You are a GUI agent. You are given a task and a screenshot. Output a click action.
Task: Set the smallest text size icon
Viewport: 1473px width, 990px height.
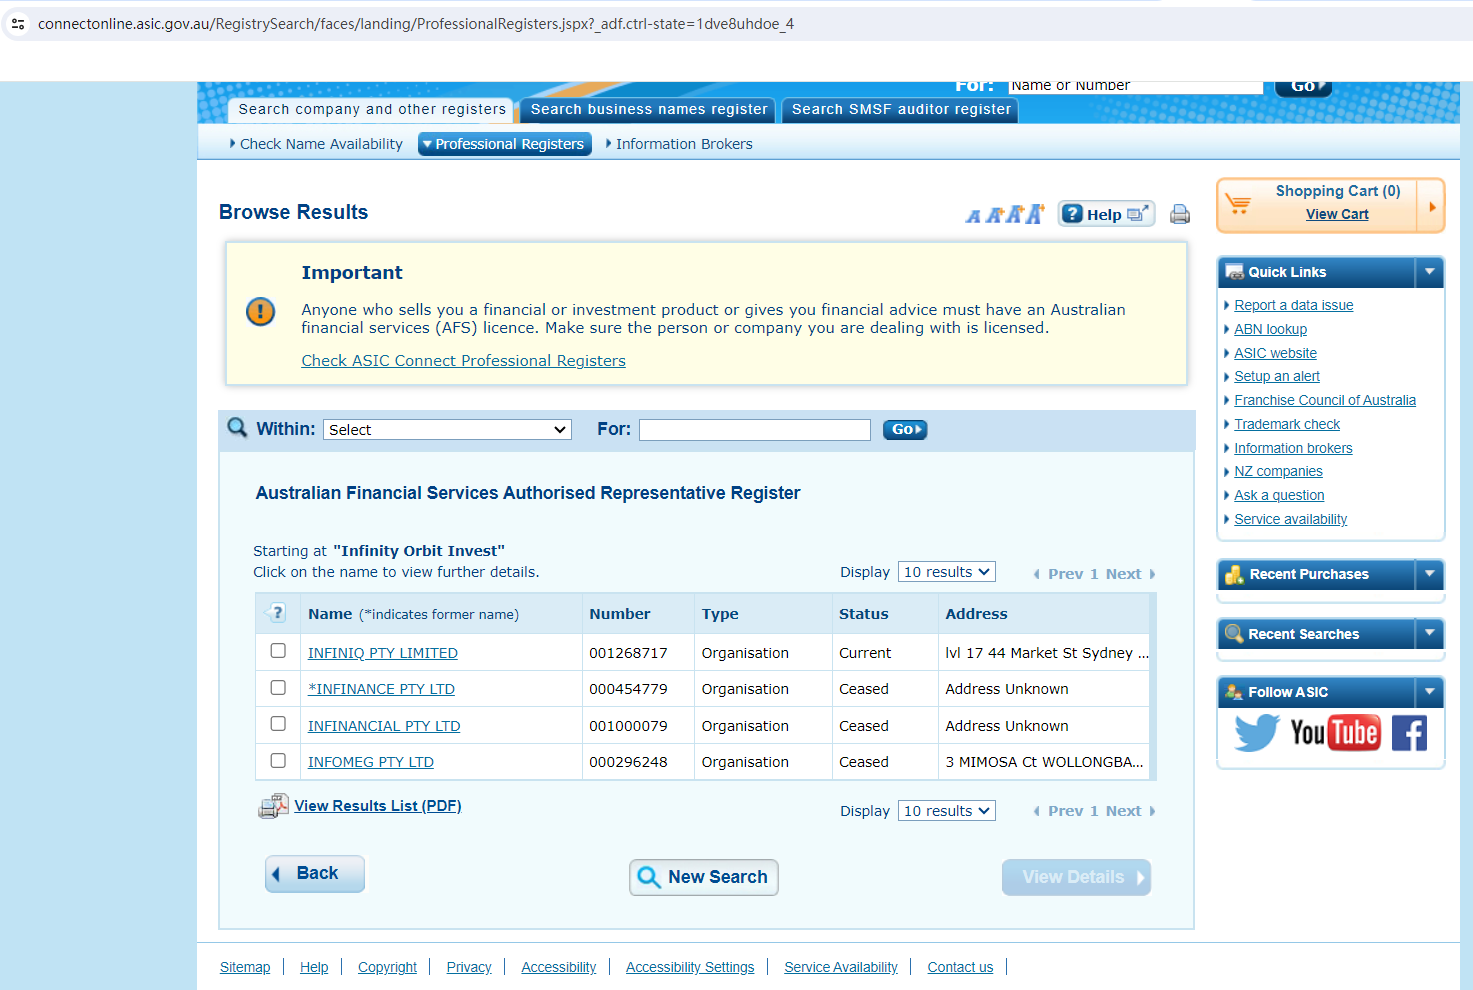click(x=973, y=215)
